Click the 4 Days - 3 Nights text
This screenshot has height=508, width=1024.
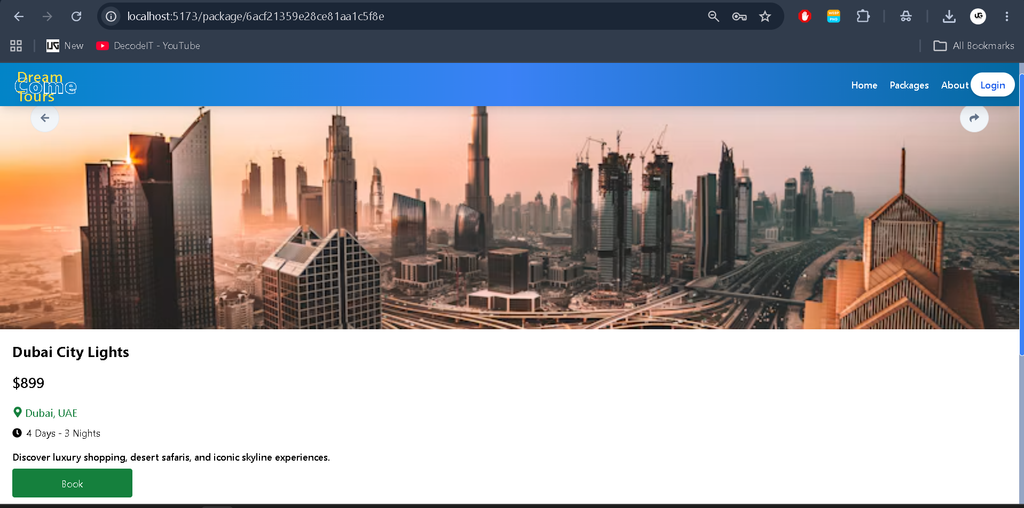coord(63,434)
